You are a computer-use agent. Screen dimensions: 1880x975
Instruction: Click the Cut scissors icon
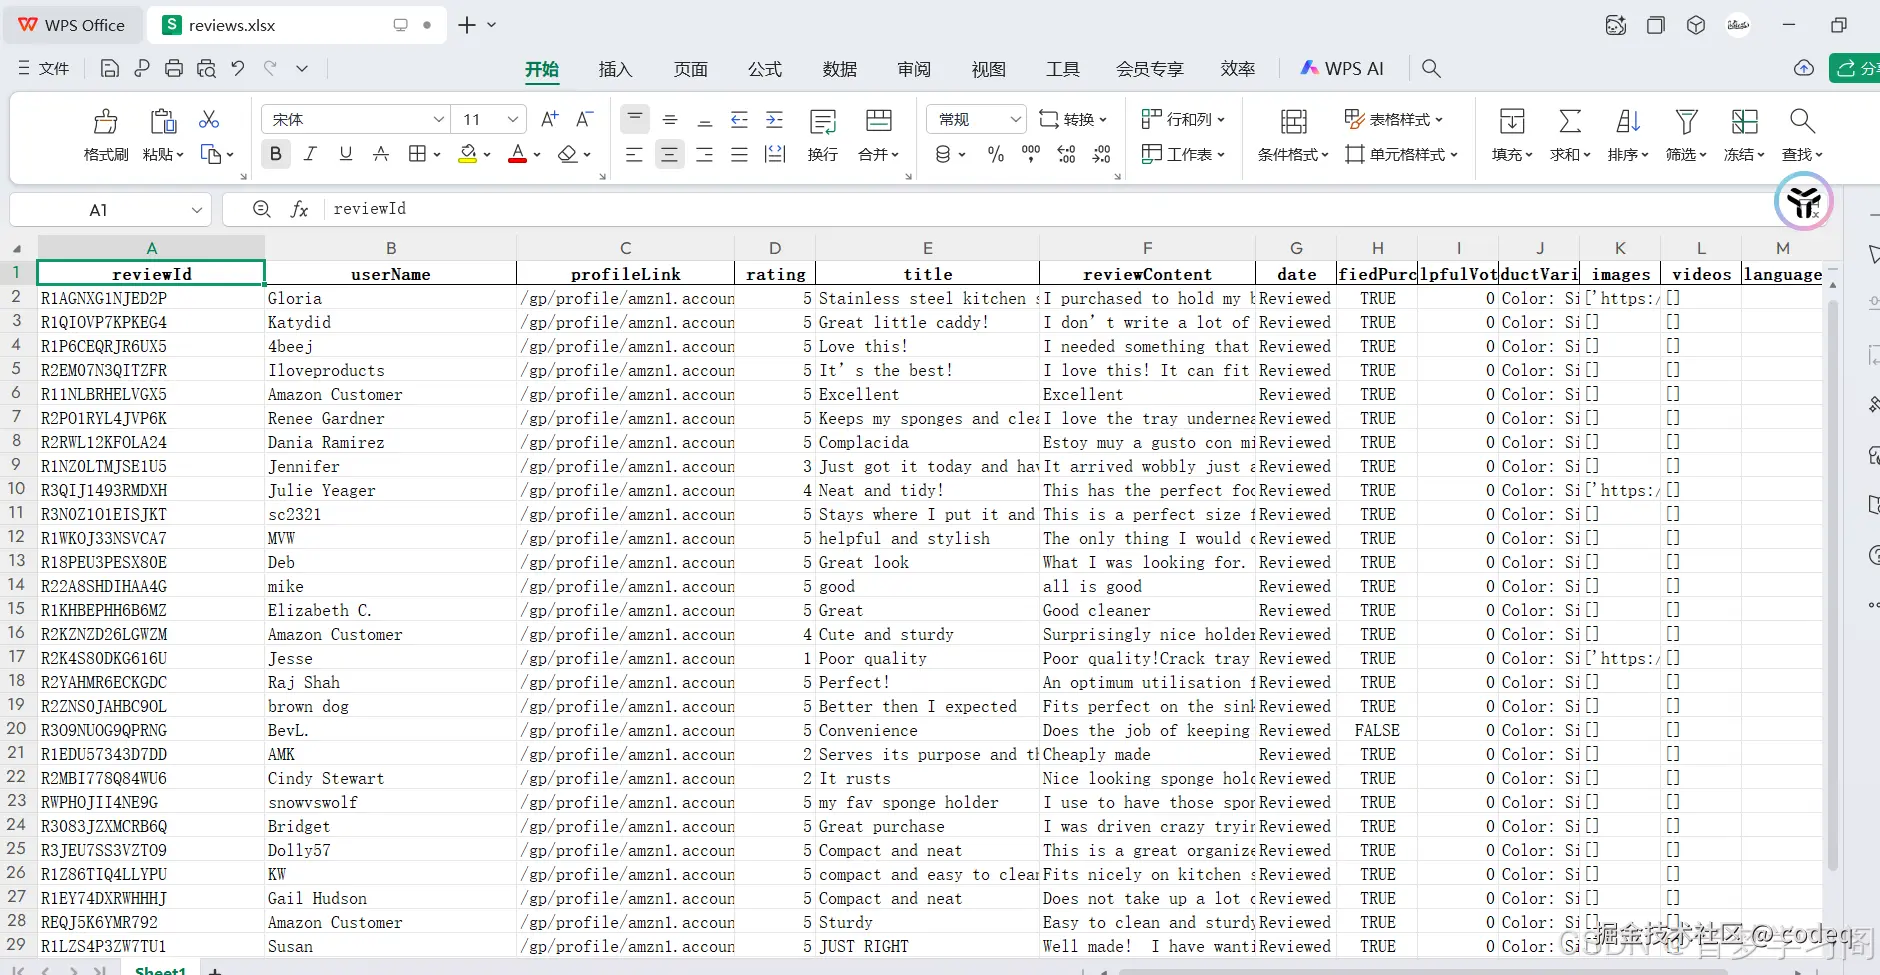[209, 120]
